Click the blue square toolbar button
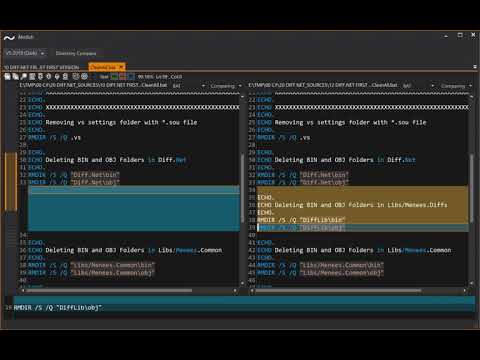This screenshot has width=480, height=360. tap(131, 77)
